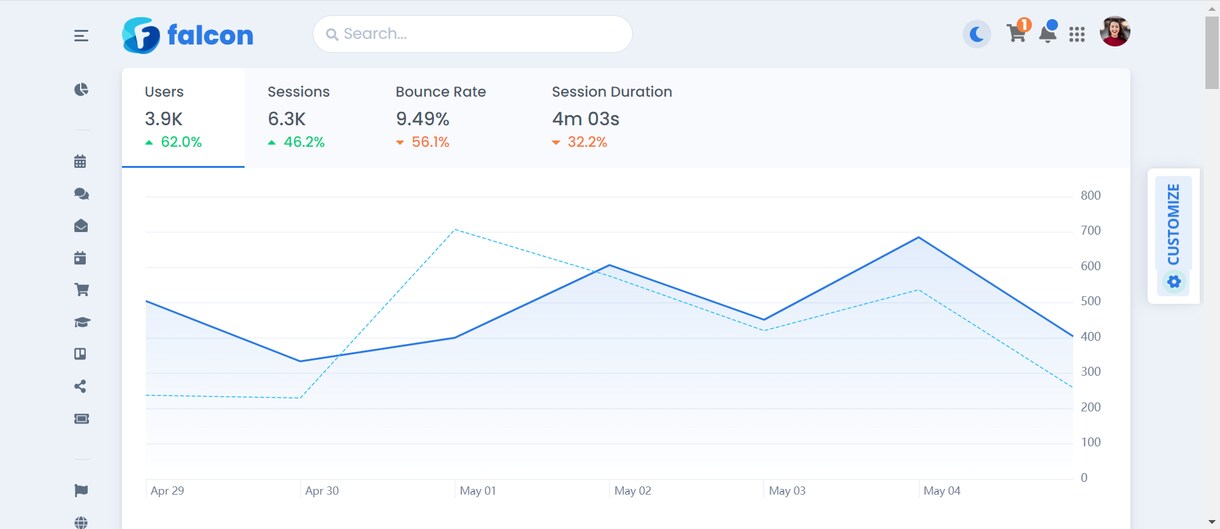Click the page vertical scrollbar
The width and height of the screenshot is (1220, 529).
tap(1211, 53)
